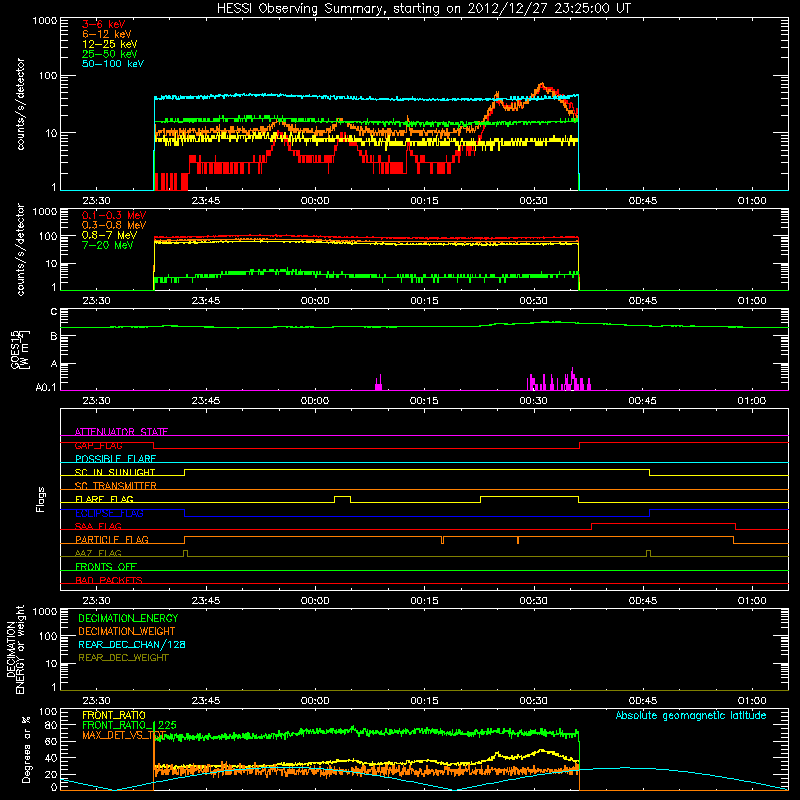Click the REAR_DEC_WEIGHT legend label
Image resolution: width=800 pixels, height=800 pixels.
point(123,658)
